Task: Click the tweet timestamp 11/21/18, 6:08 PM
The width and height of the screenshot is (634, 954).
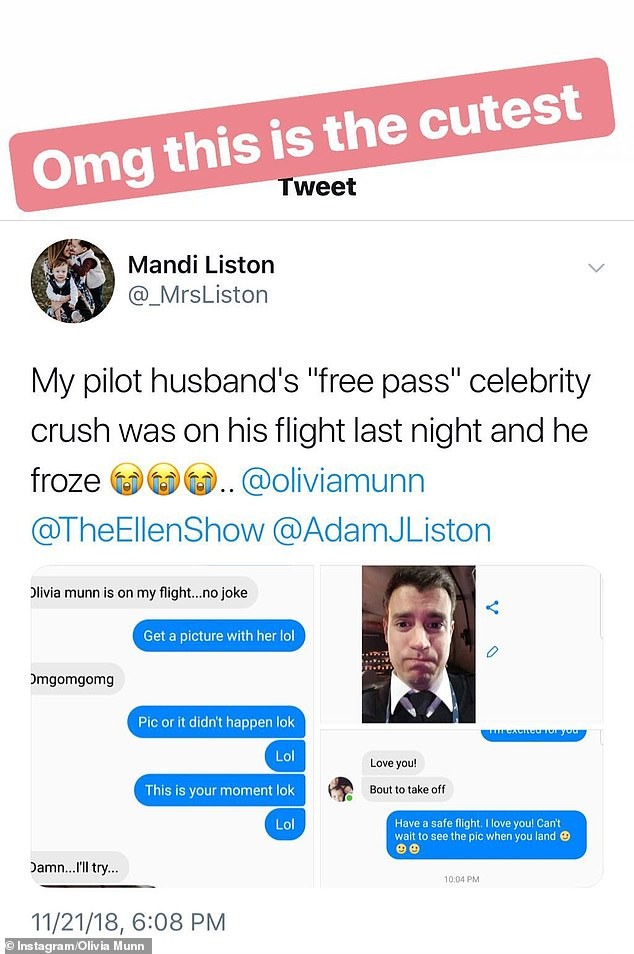Action: 128,922
